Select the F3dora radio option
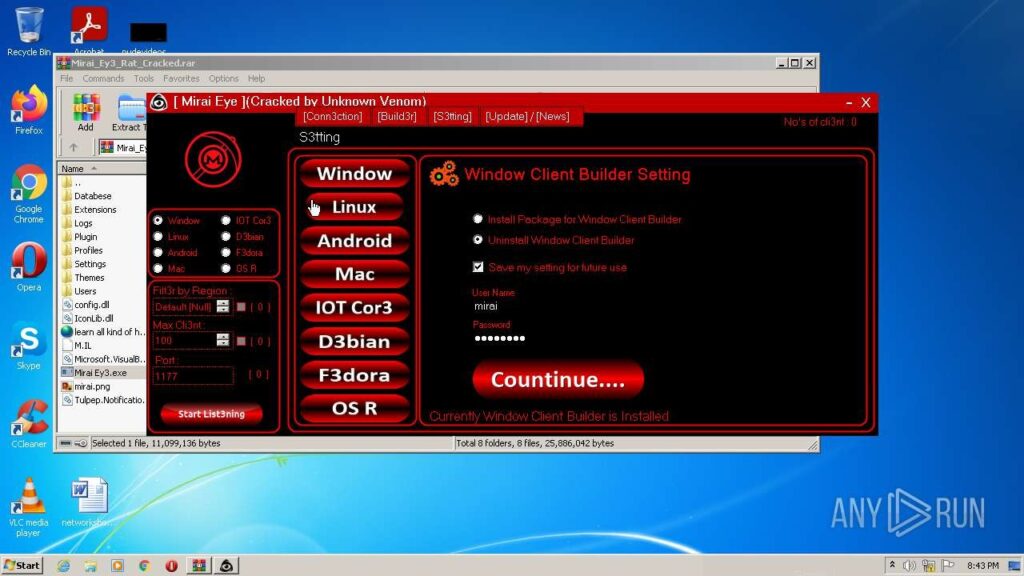Viewport: 1024px width, 576px height. point(226,252)
